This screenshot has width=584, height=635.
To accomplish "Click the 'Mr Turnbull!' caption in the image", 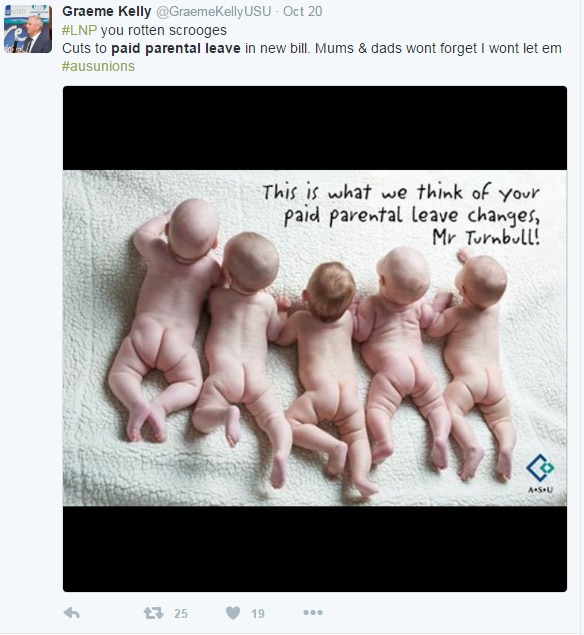I will tap(486, 237).
